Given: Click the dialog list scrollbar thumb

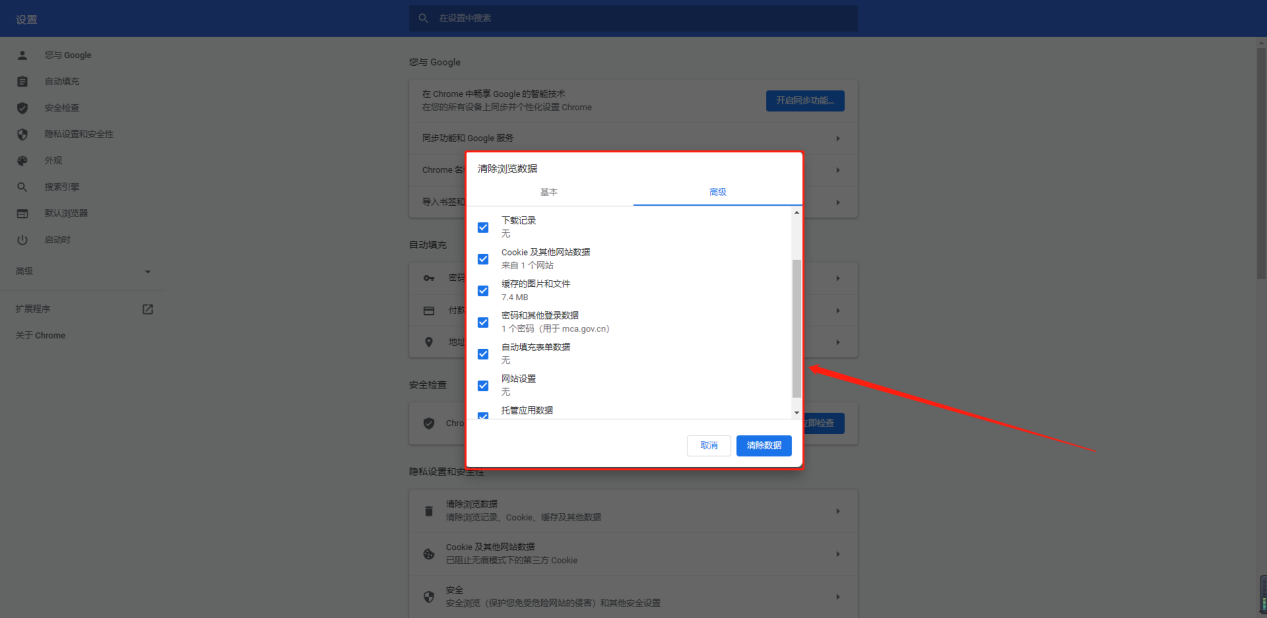Looking at the screenshot, I should [x=796, y=328].
